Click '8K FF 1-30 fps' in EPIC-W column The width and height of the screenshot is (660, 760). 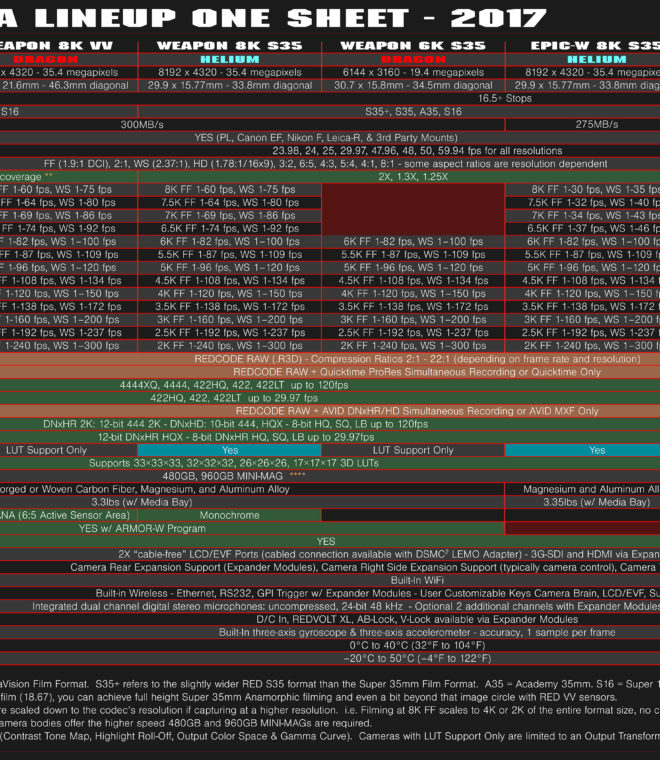point(582,190)
